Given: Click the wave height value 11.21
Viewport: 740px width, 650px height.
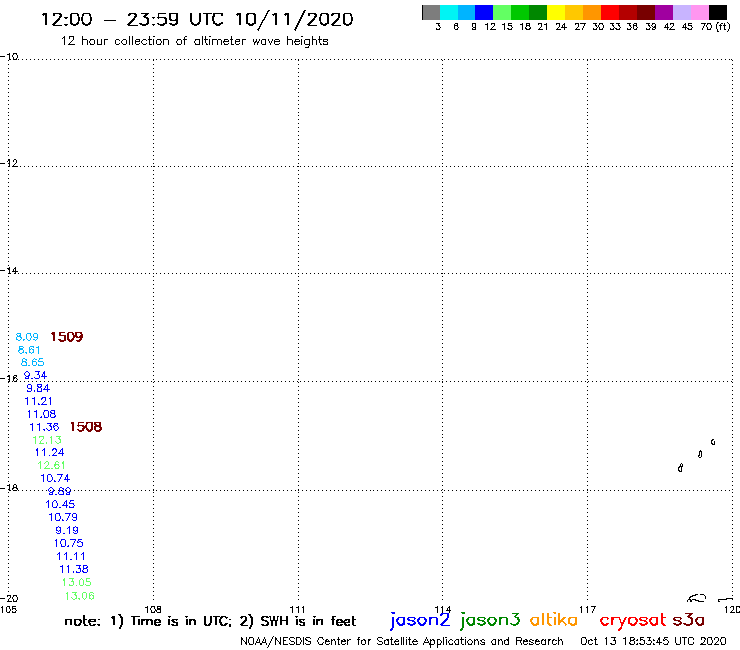Looking at the screenshot, I should 38,401.
